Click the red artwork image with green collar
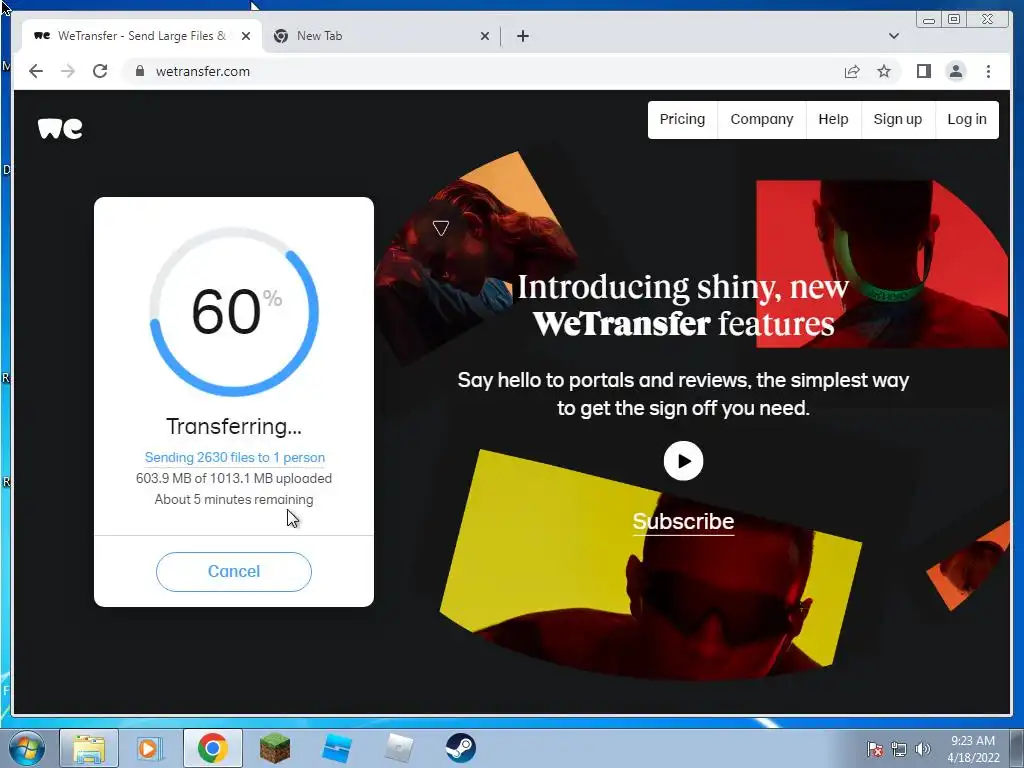Screen dimensions: 1024x768 pos(882,263)
